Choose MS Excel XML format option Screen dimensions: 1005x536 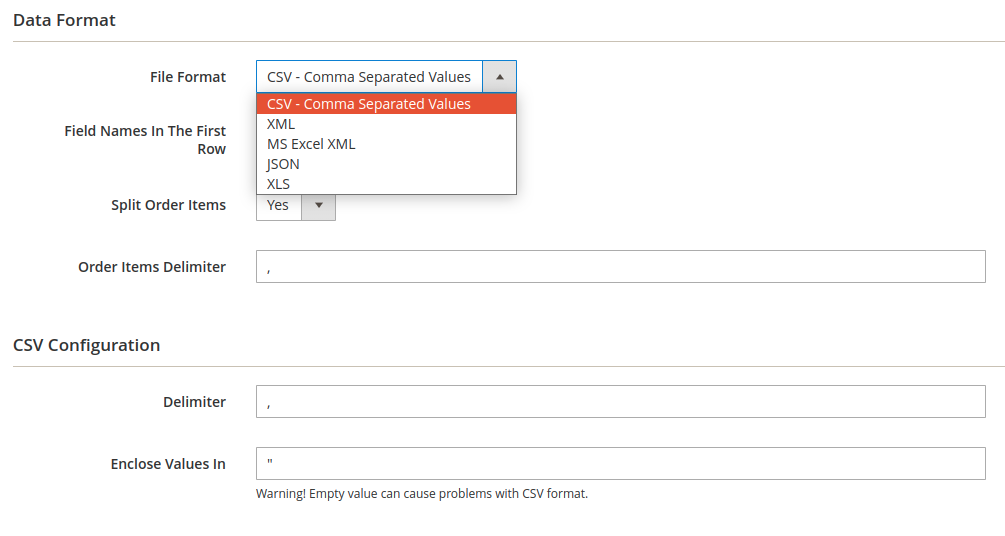[386, 144]
